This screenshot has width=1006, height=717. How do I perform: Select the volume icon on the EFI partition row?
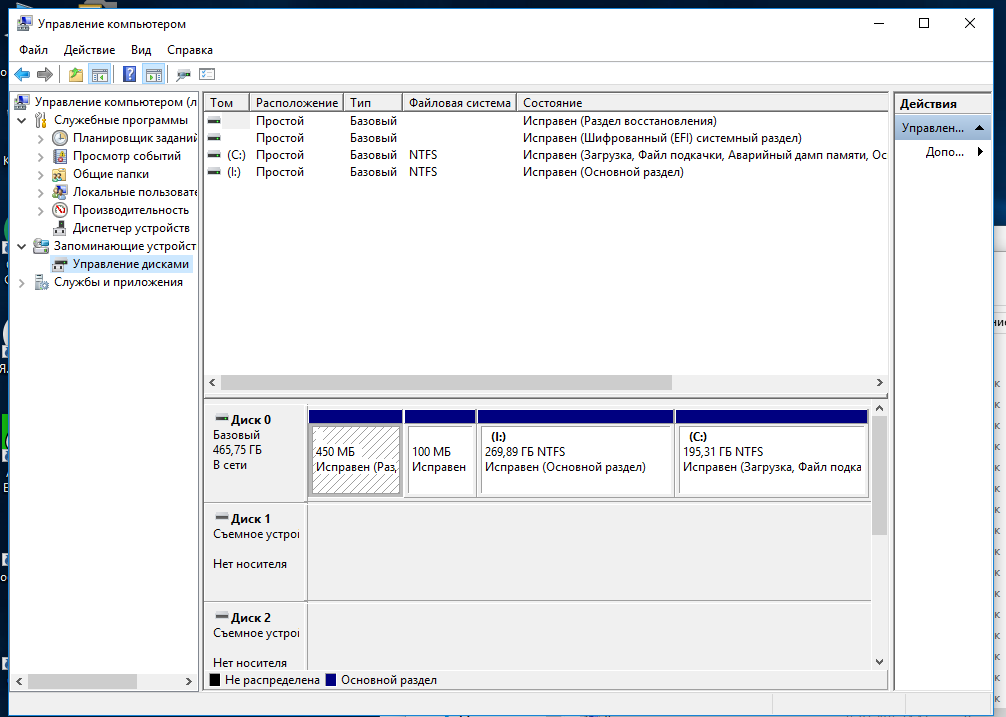tap(214, 138)
